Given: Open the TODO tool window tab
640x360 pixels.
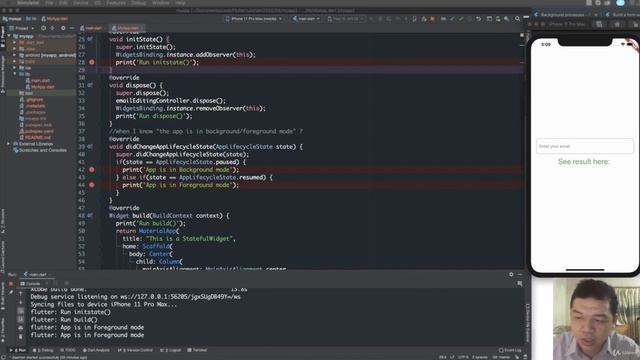Looking at the screenshot, I should coord(68,350).
